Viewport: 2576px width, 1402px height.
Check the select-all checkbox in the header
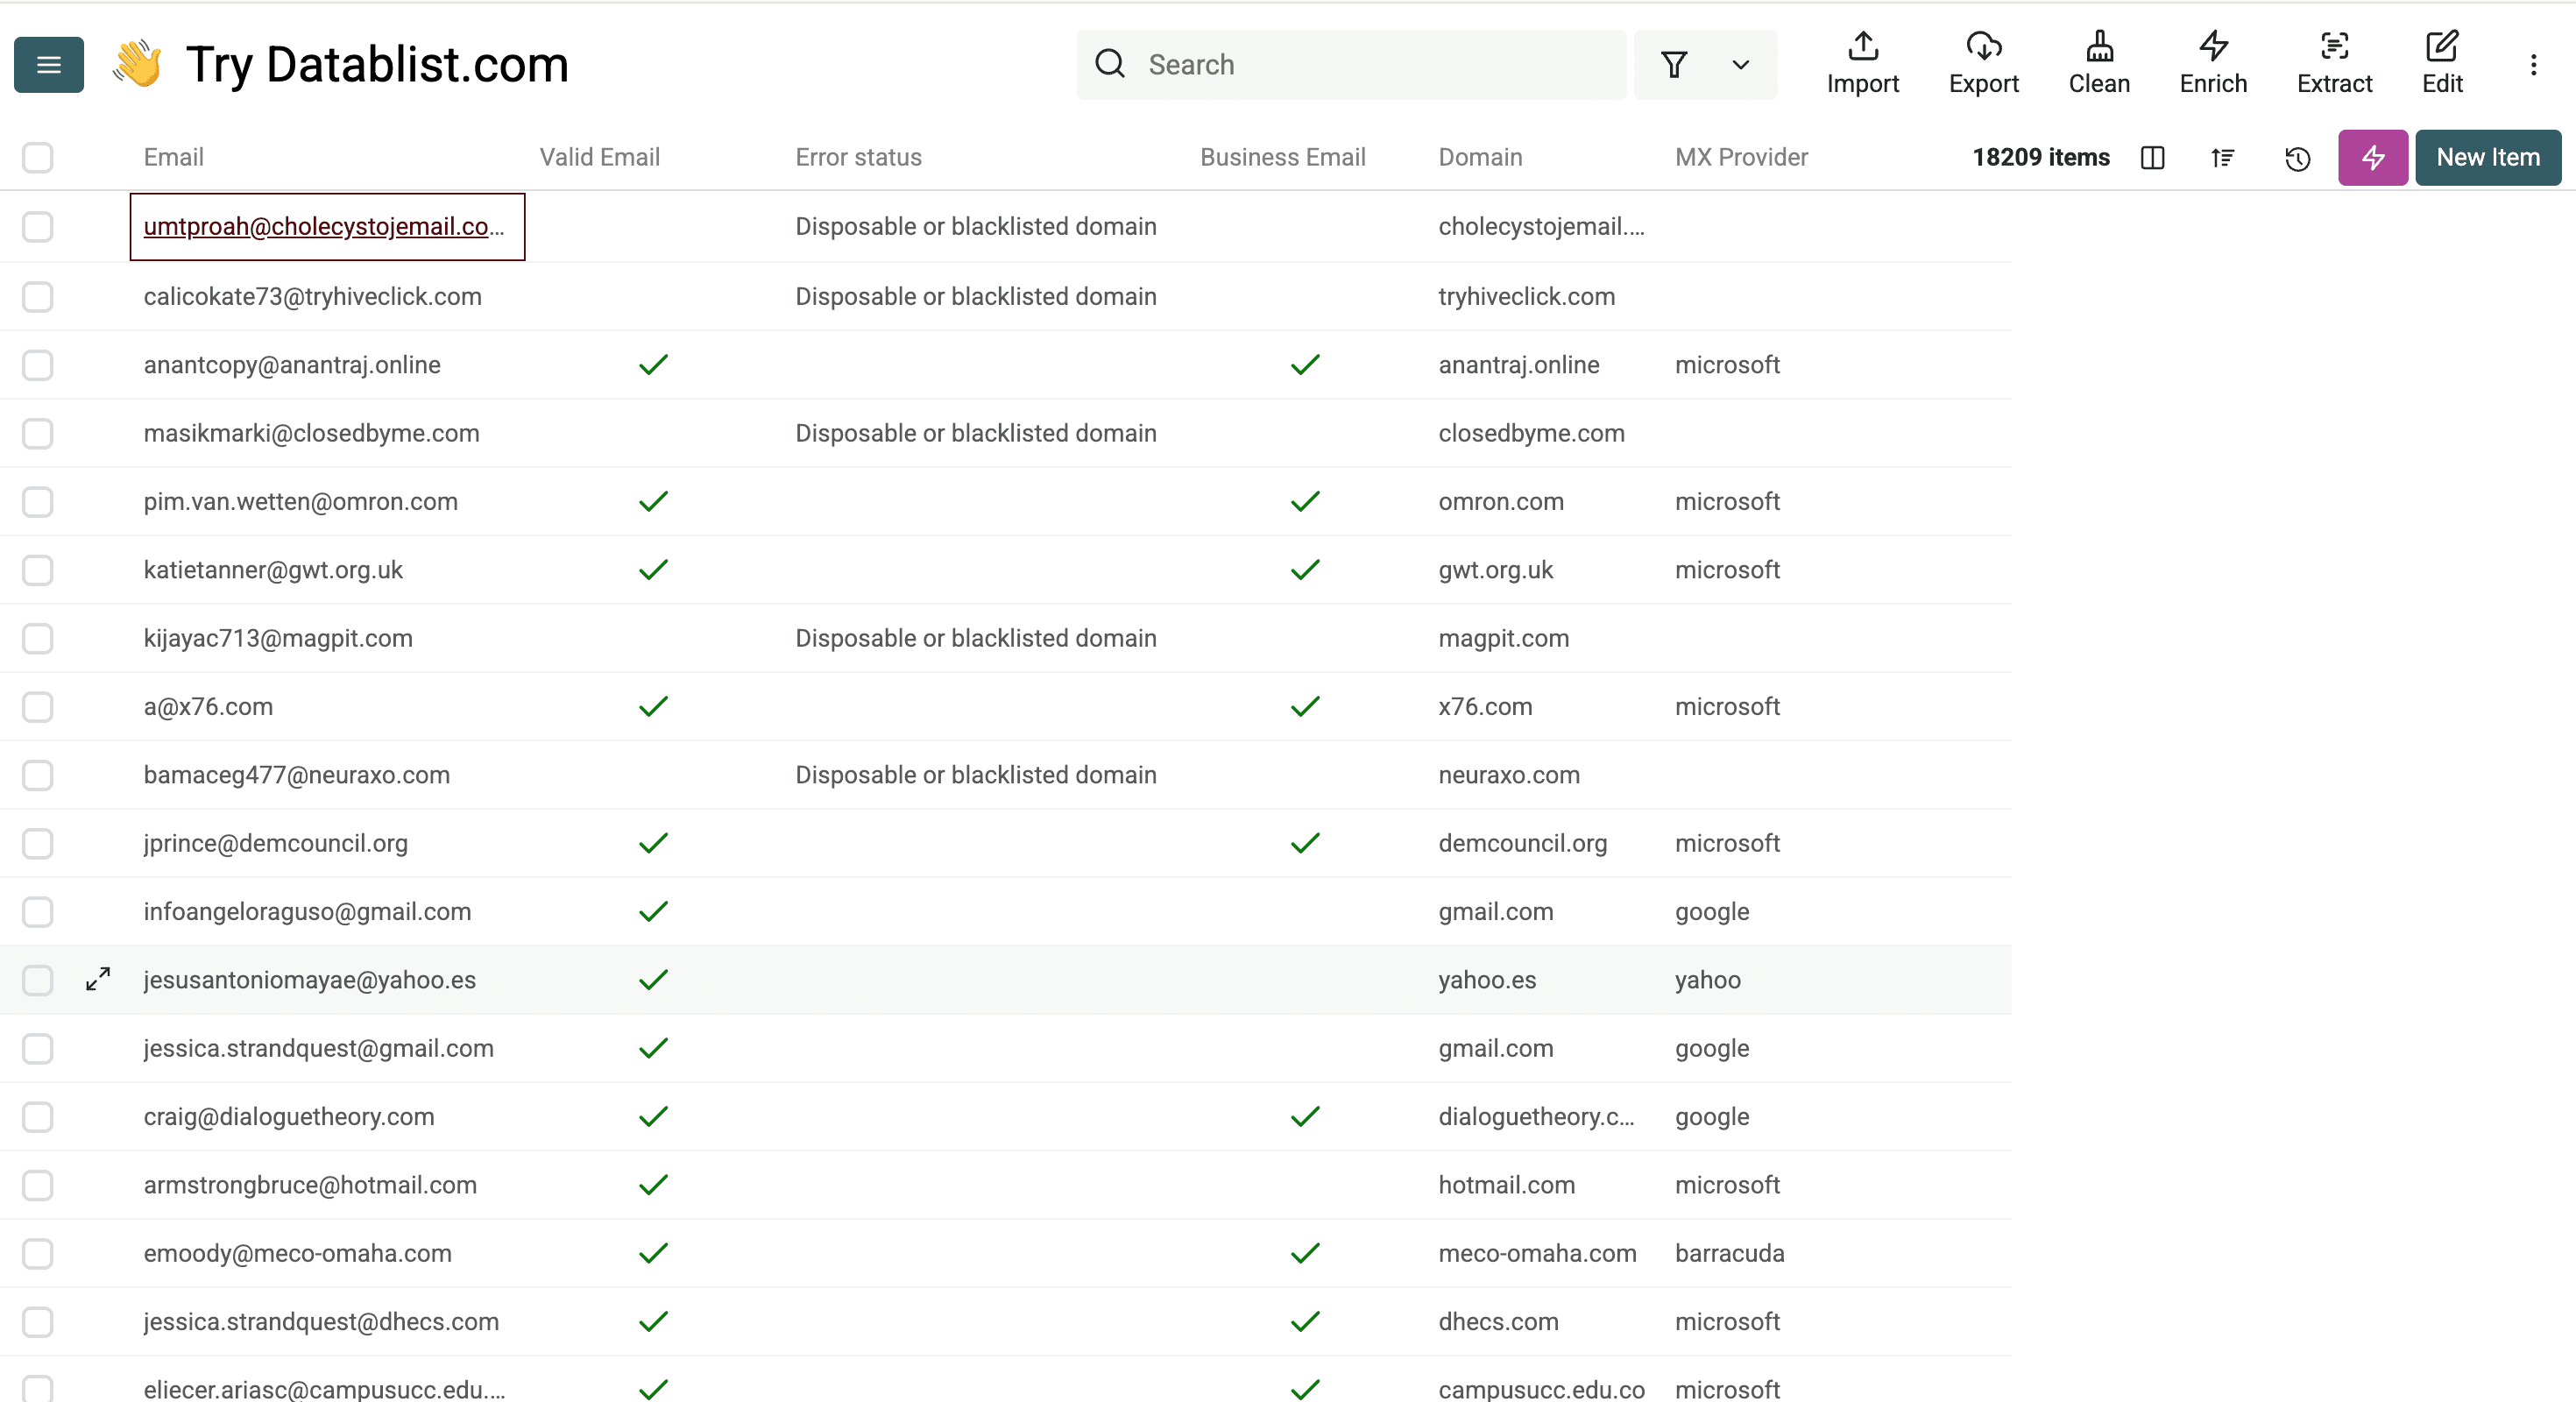[37, 157]
